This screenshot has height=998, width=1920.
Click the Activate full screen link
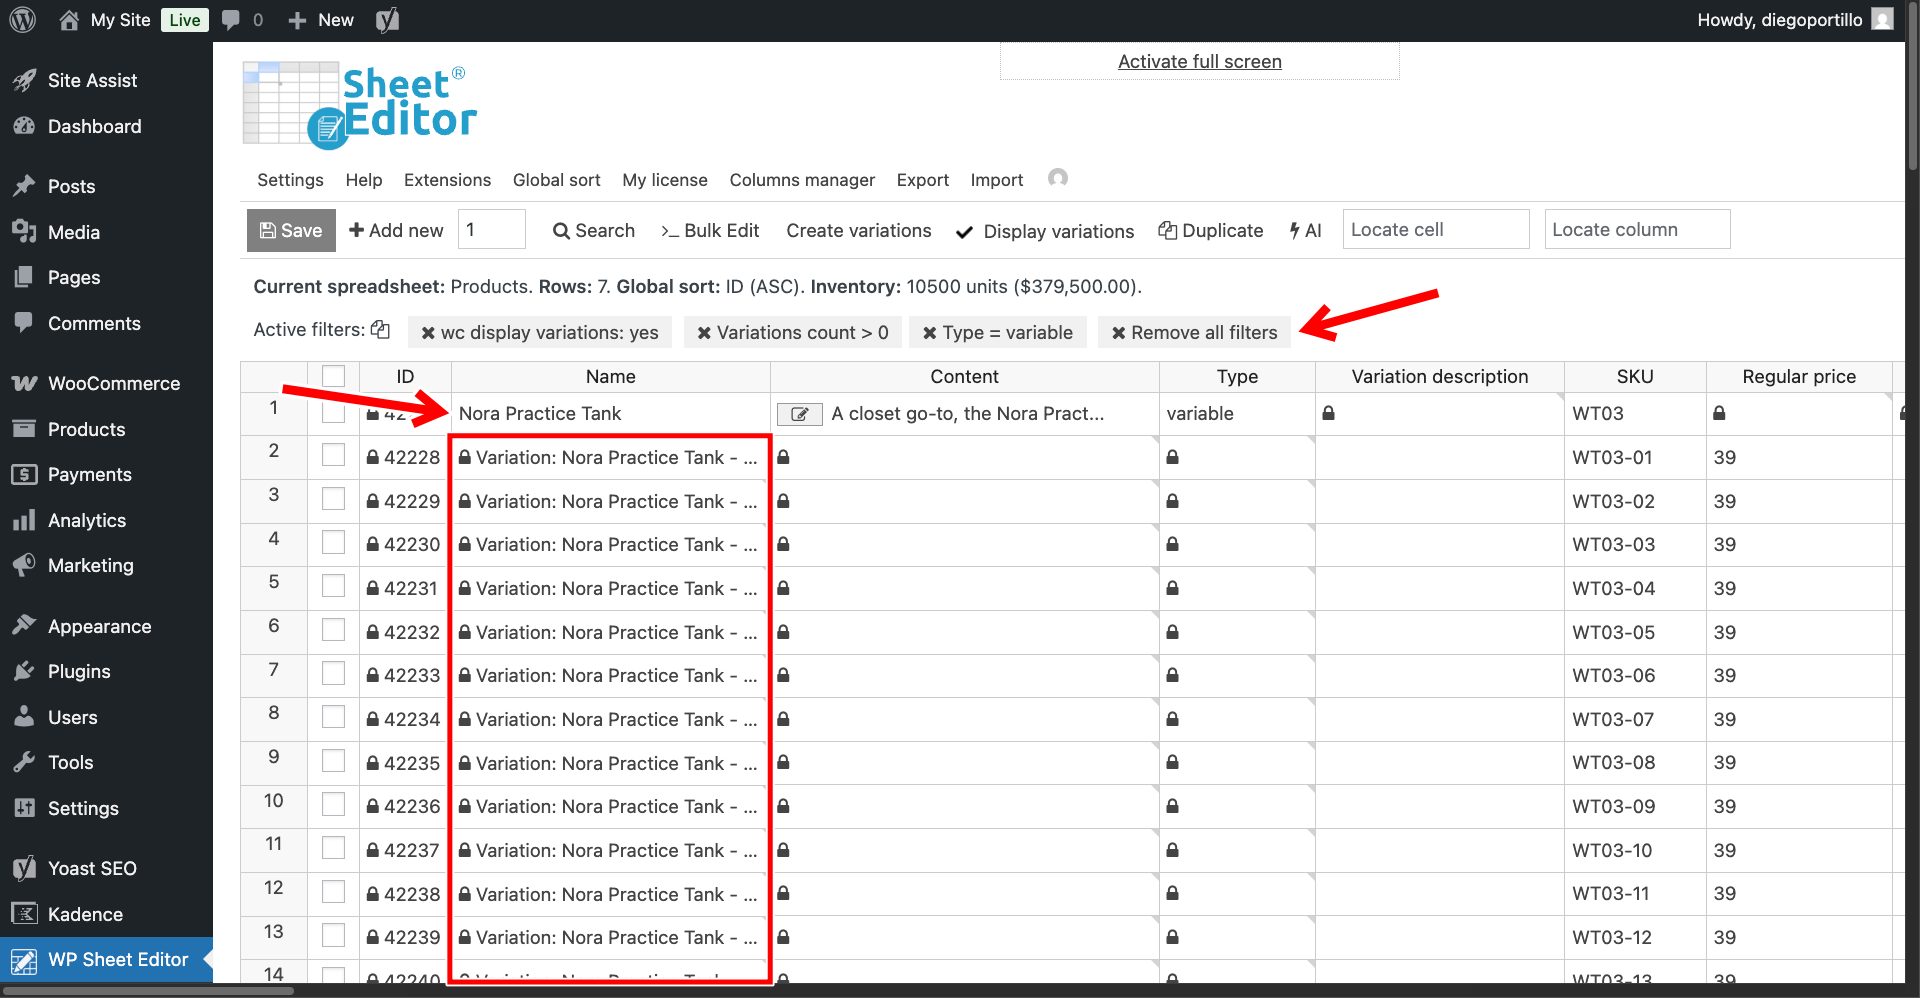[x=1199, y=62]
